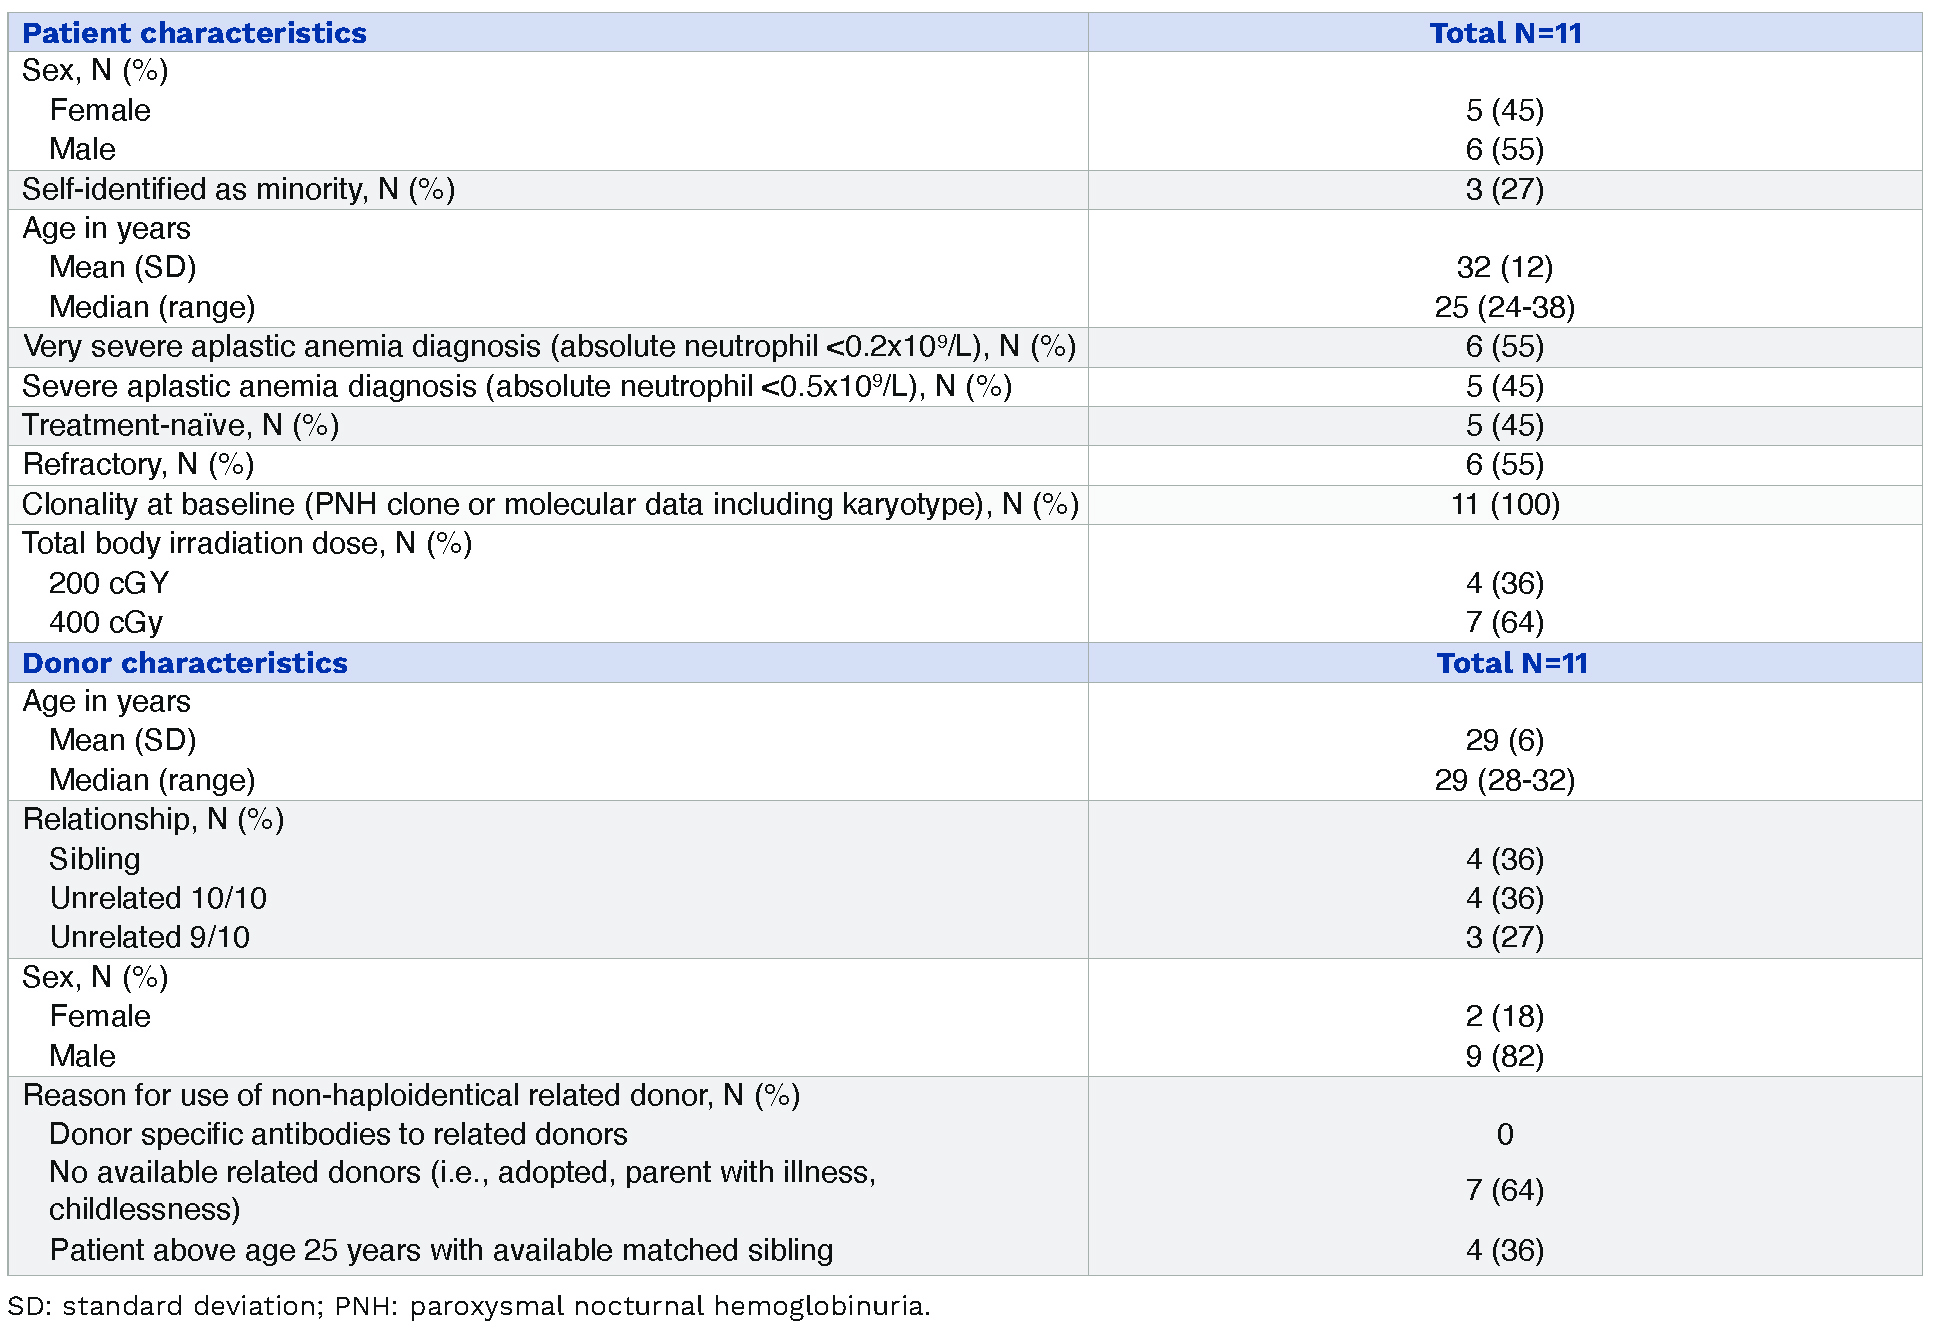Select the 200 cGY dose label
The image size is (1935, 1330).
109,583
